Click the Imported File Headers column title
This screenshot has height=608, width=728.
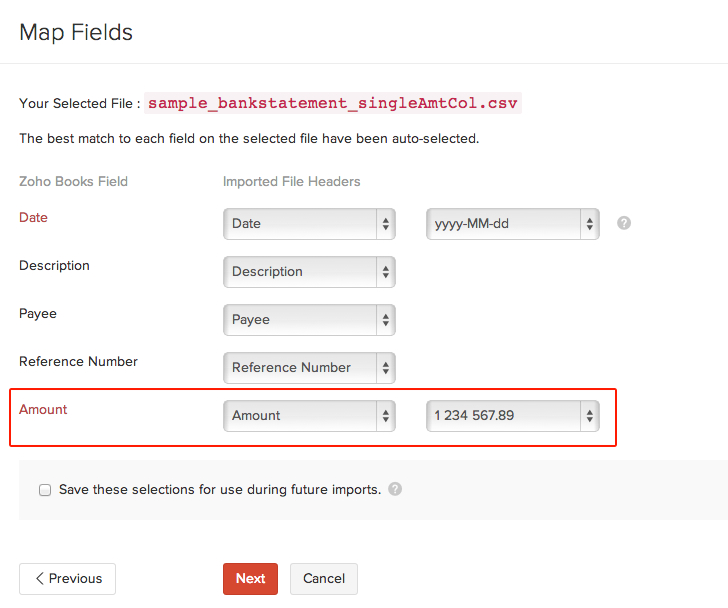291,181
